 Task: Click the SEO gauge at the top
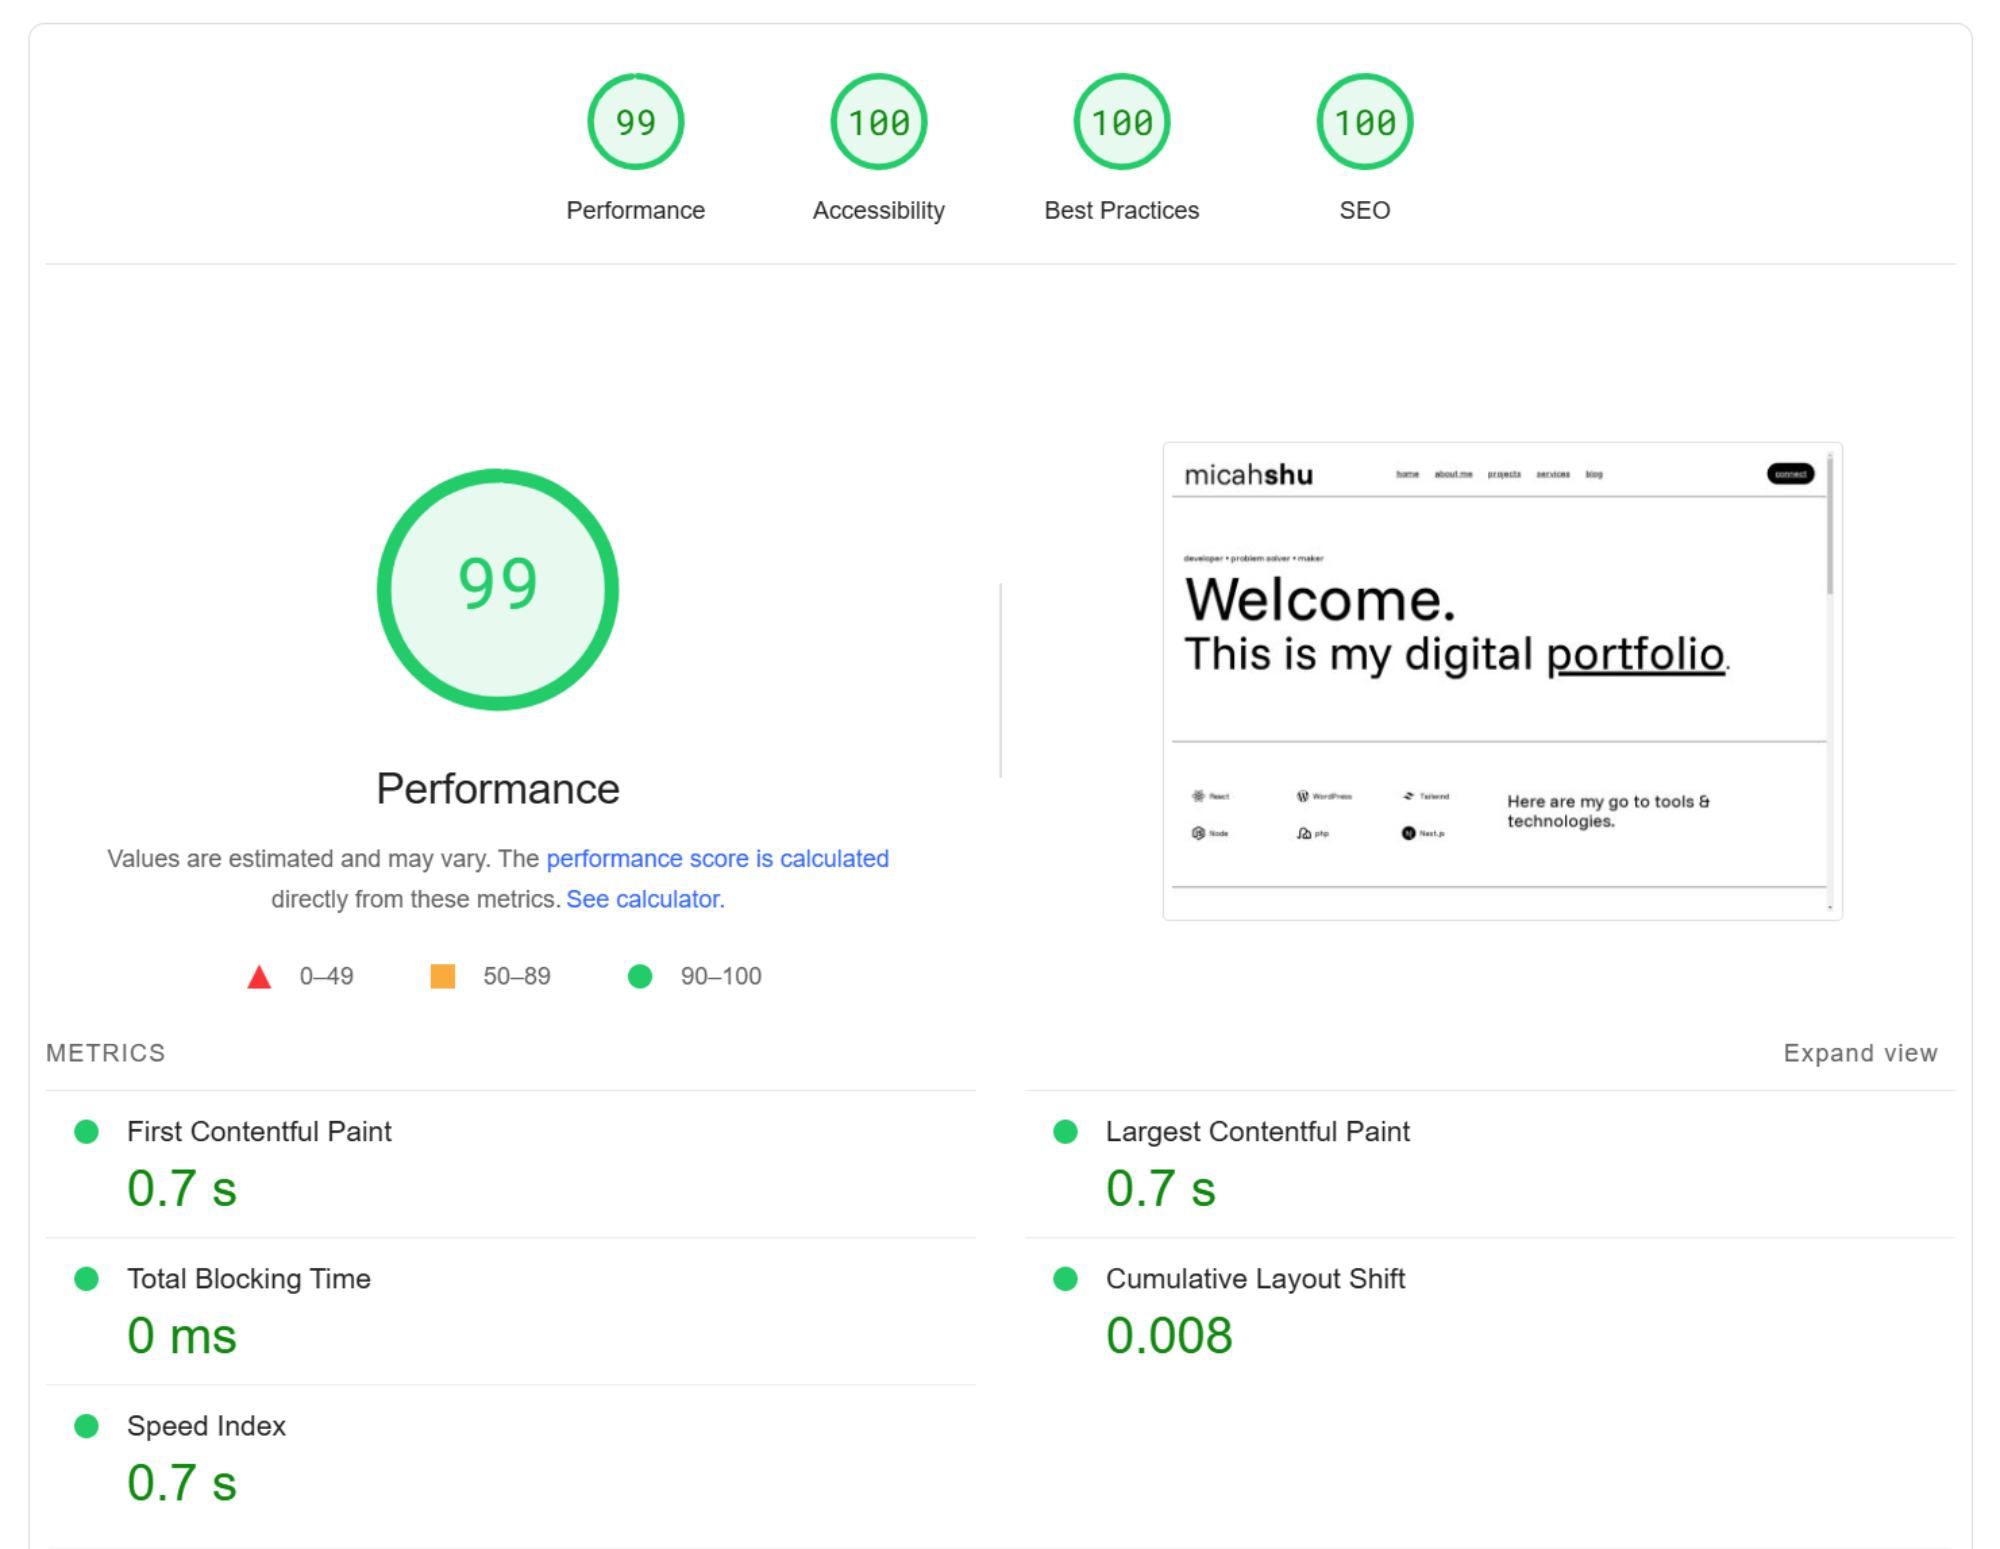(1364, 121)
